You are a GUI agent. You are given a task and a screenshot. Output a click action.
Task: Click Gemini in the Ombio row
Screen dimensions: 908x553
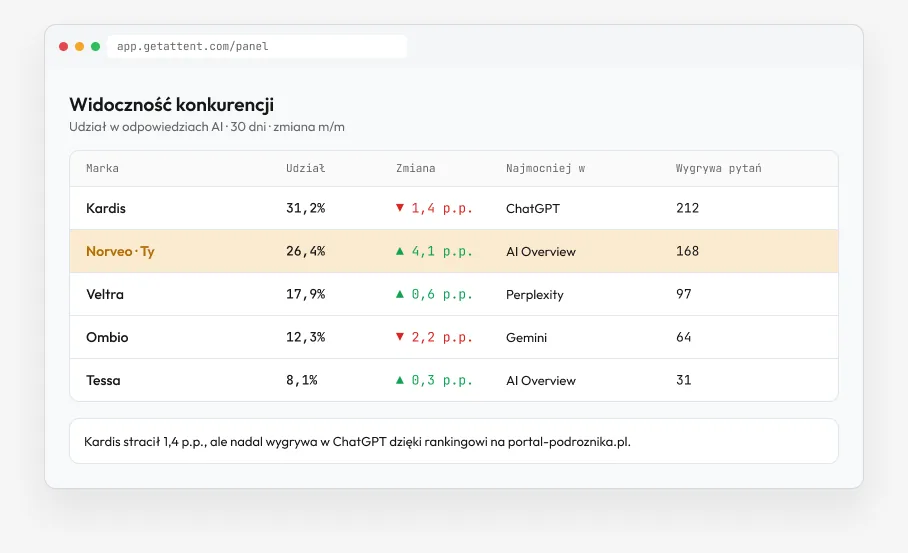click(x=526, y=338)
